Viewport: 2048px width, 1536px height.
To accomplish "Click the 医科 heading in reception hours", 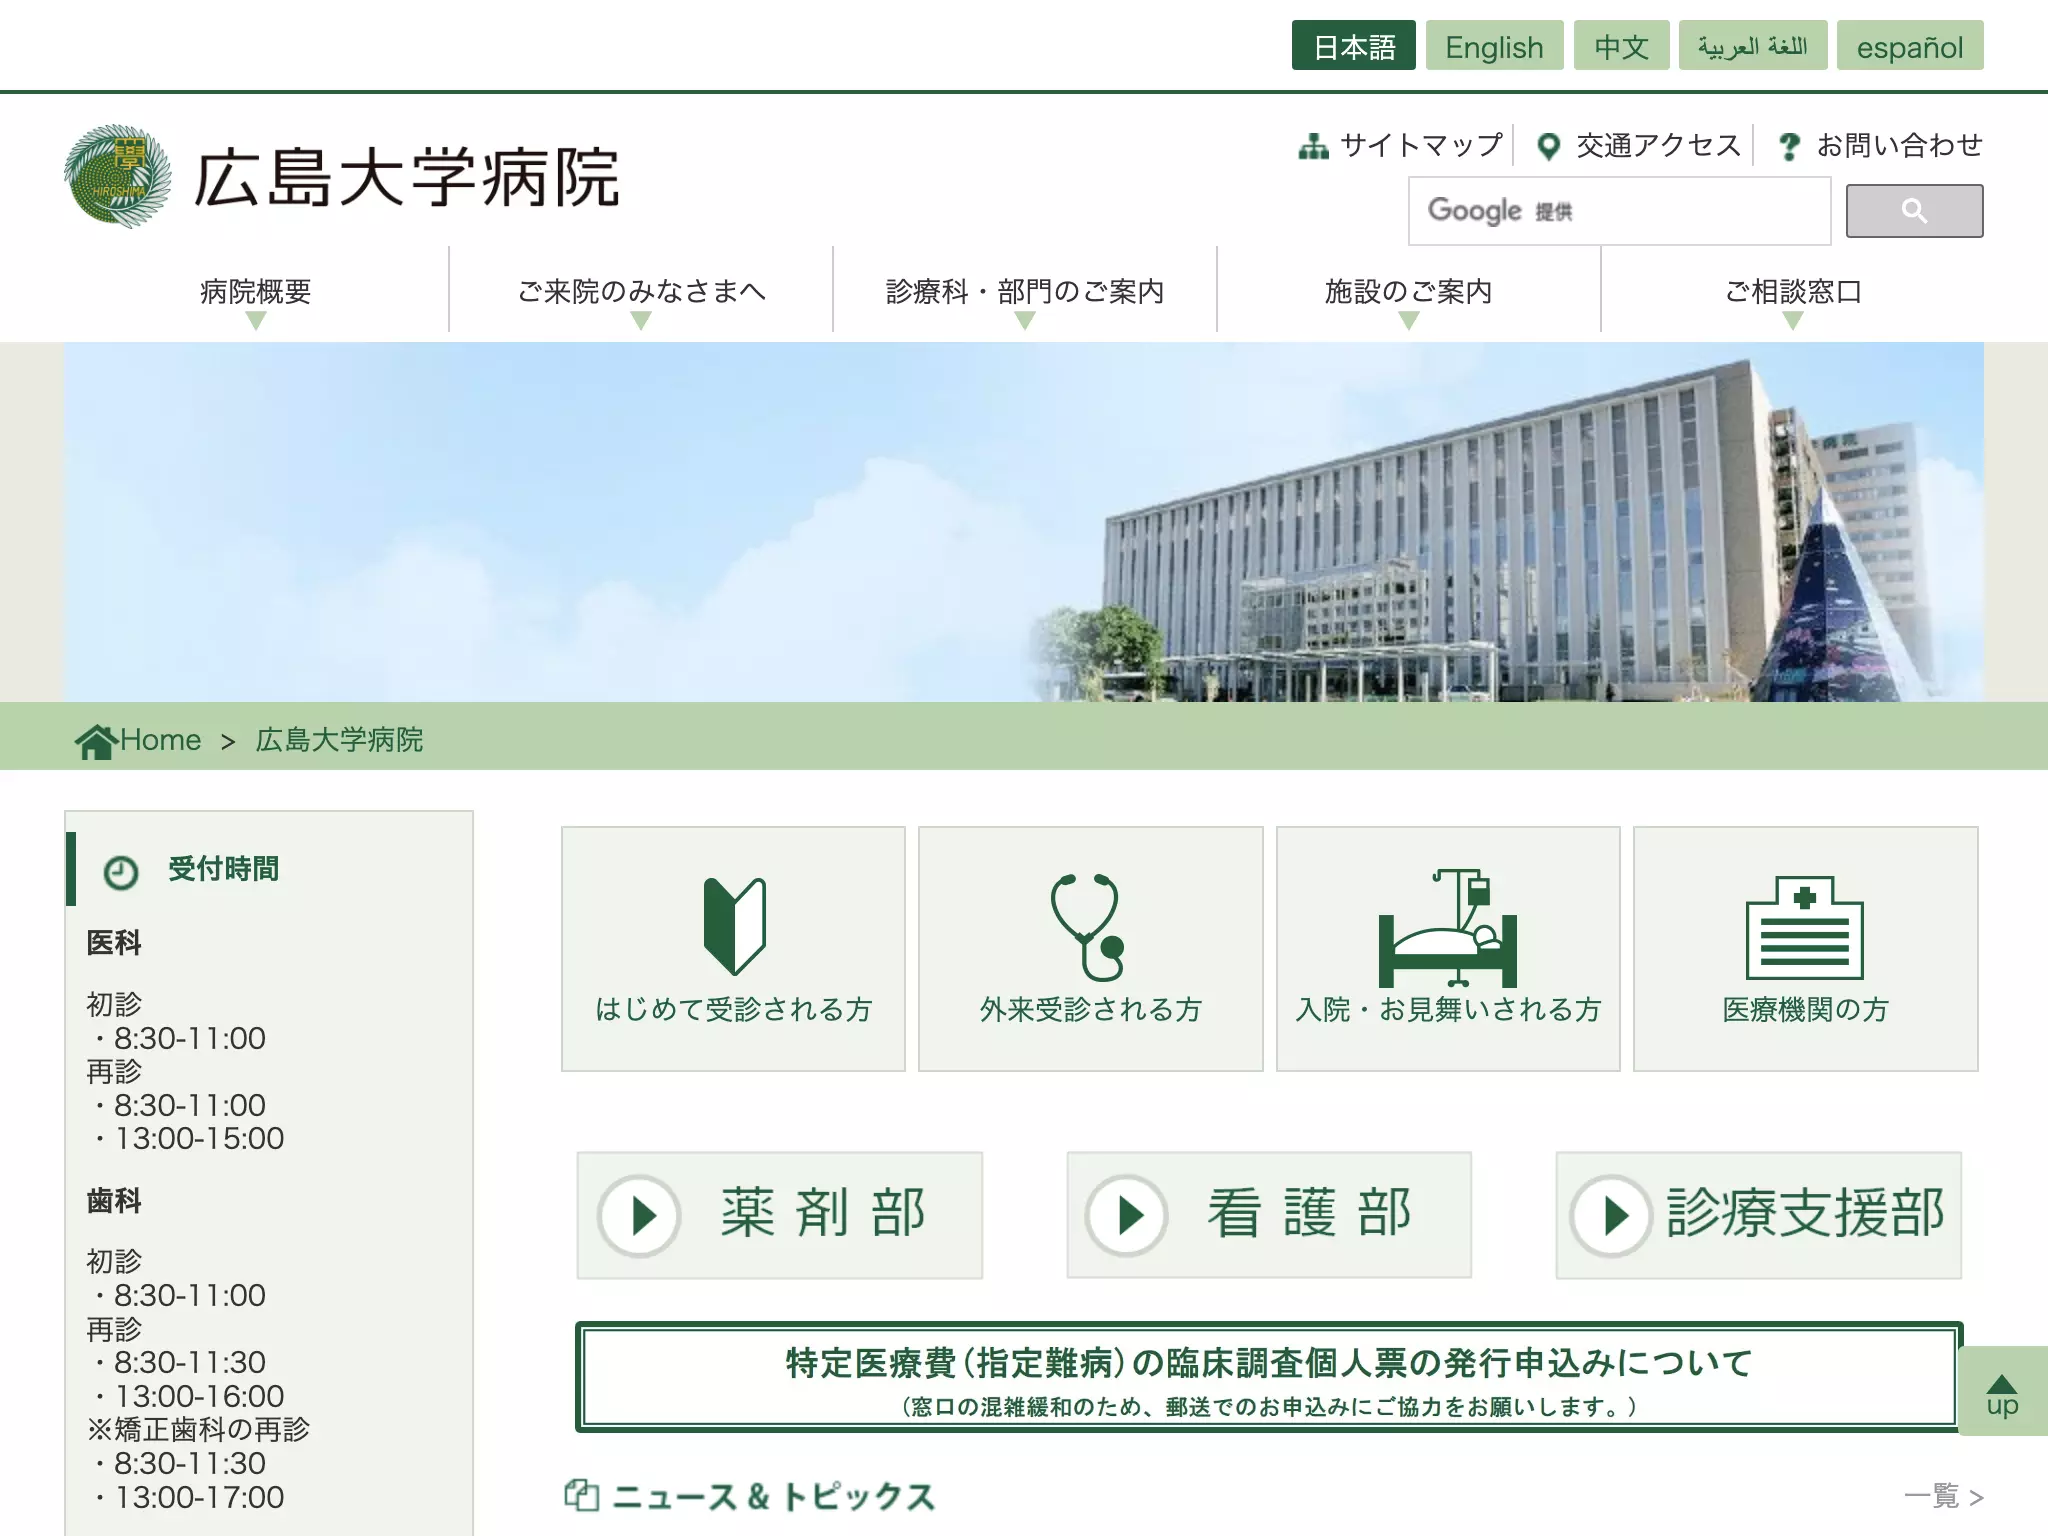I will pos(114,943).
